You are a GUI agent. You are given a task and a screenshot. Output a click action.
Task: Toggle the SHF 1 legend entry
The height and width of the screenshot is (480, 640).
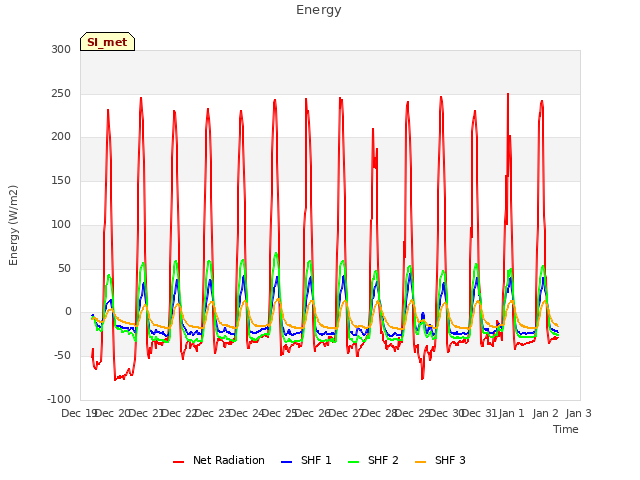306,460
